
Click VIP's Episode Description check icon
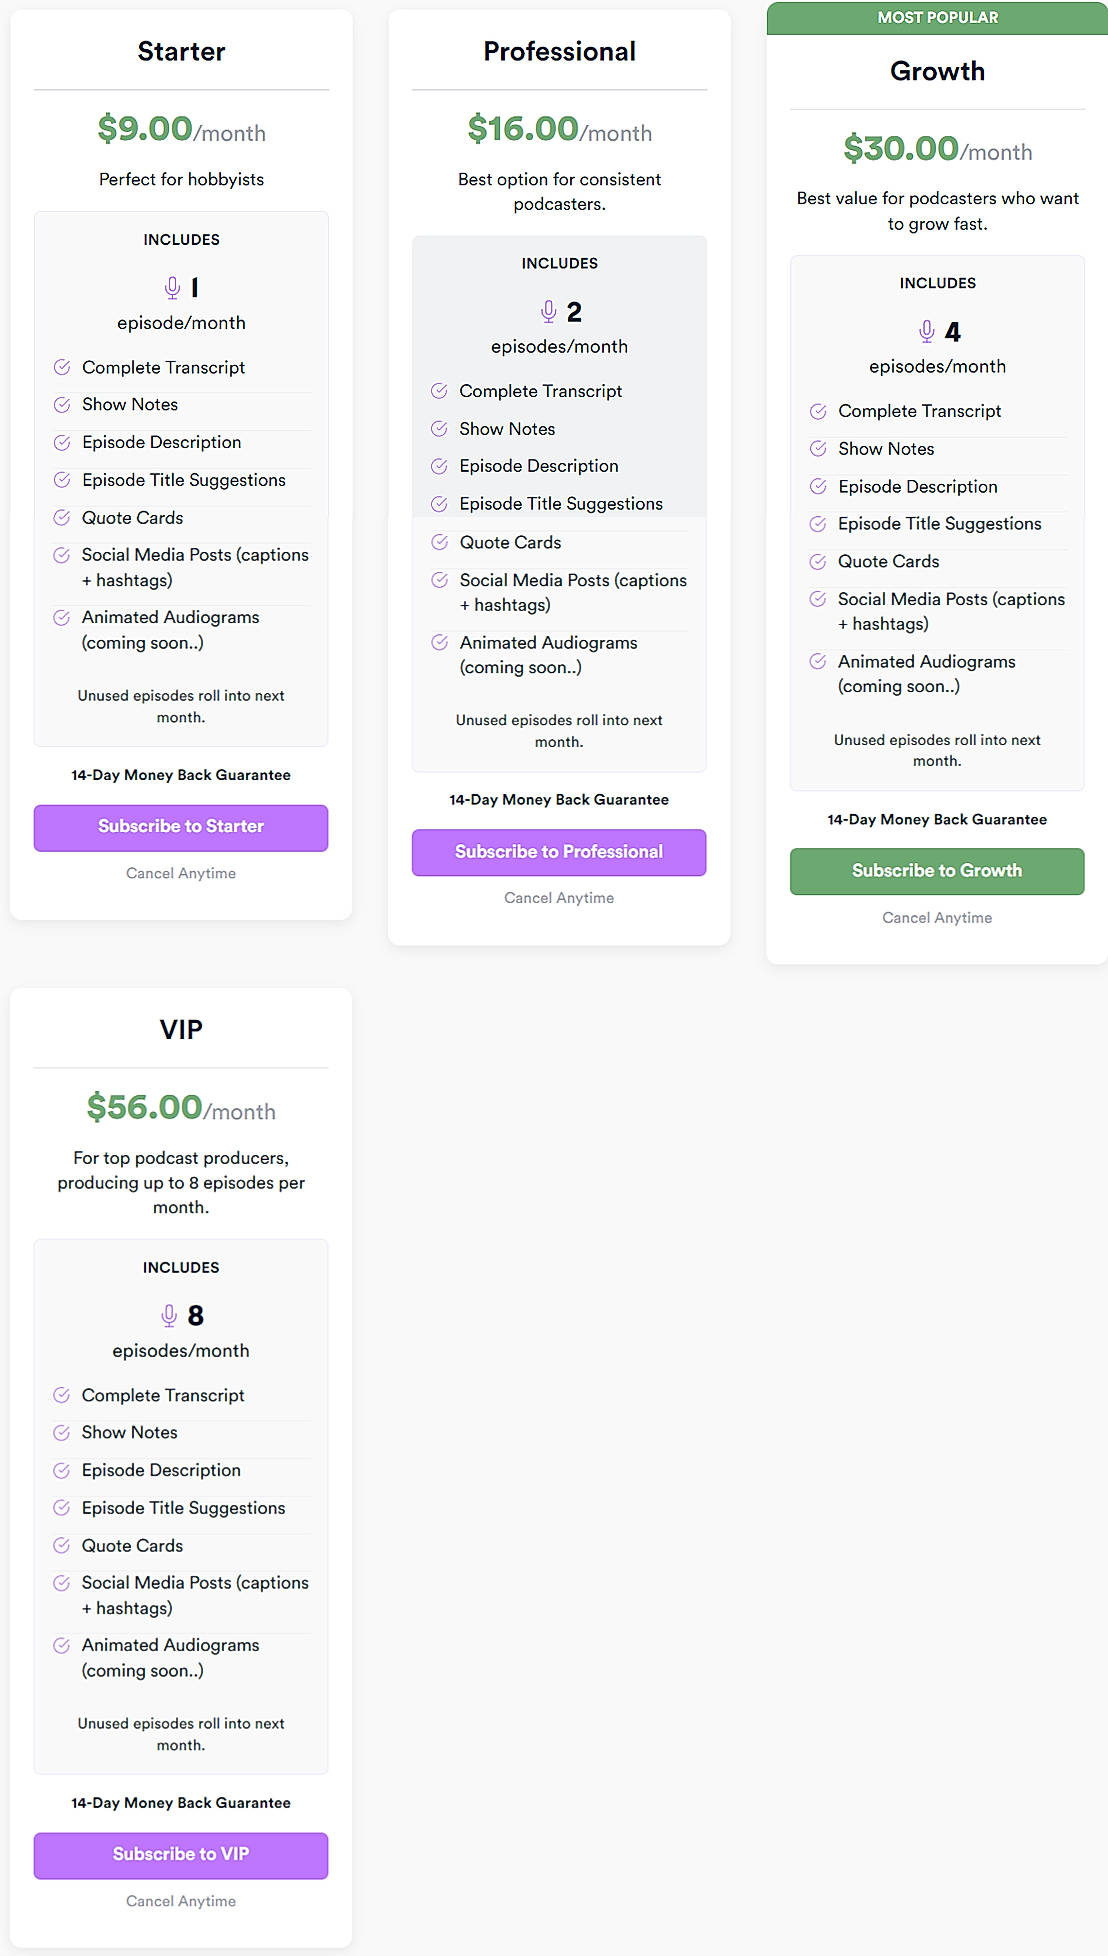[62, 1470]
